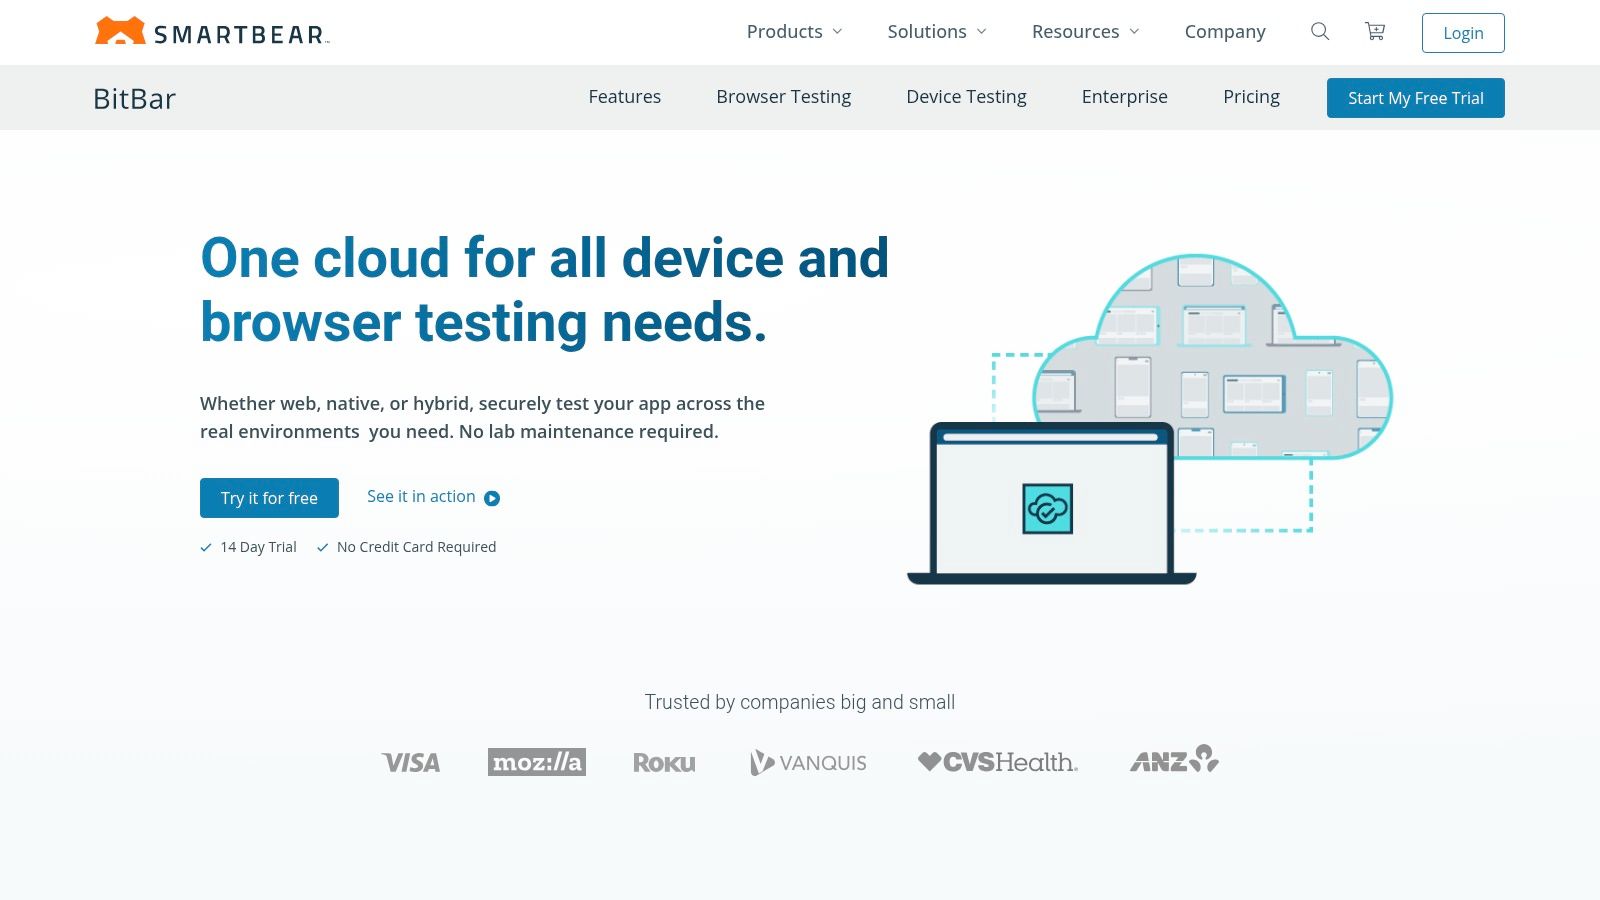Viewport: 1600px width, 900px height.
Task: Click the CVS Health logo
Action: click(998, 762)
